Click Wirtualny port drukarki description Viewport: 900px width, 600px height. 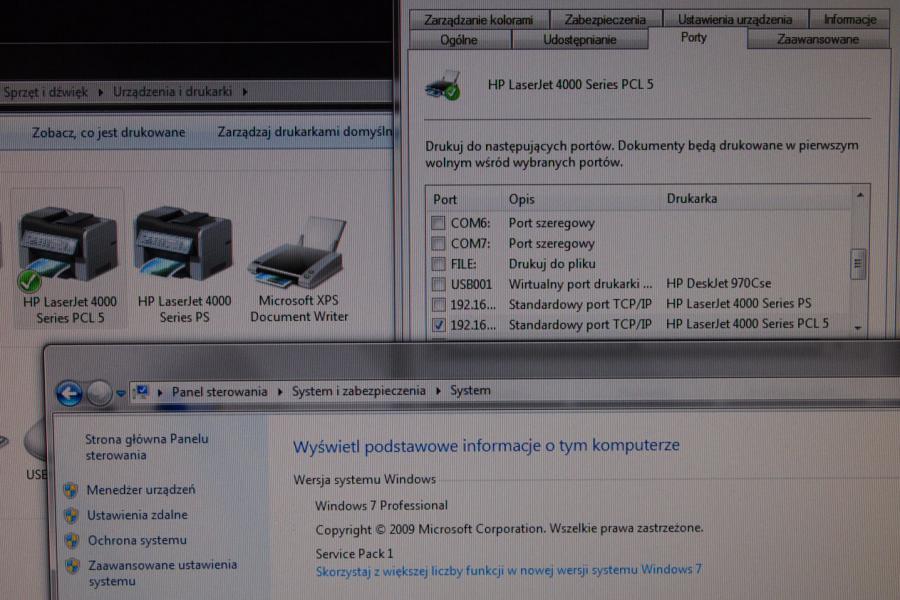point(580,284)
